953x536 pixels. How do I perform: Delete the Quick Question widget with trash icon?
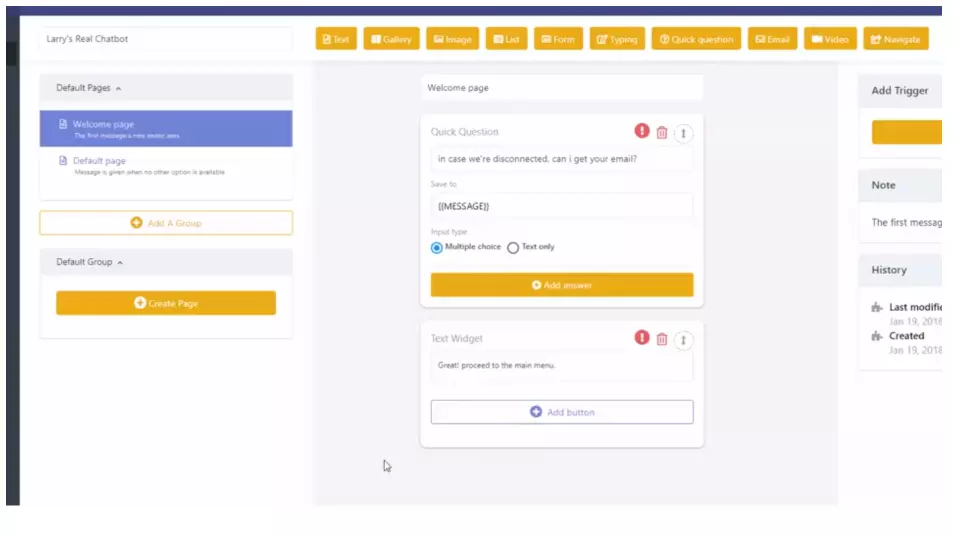coord(661,132)
